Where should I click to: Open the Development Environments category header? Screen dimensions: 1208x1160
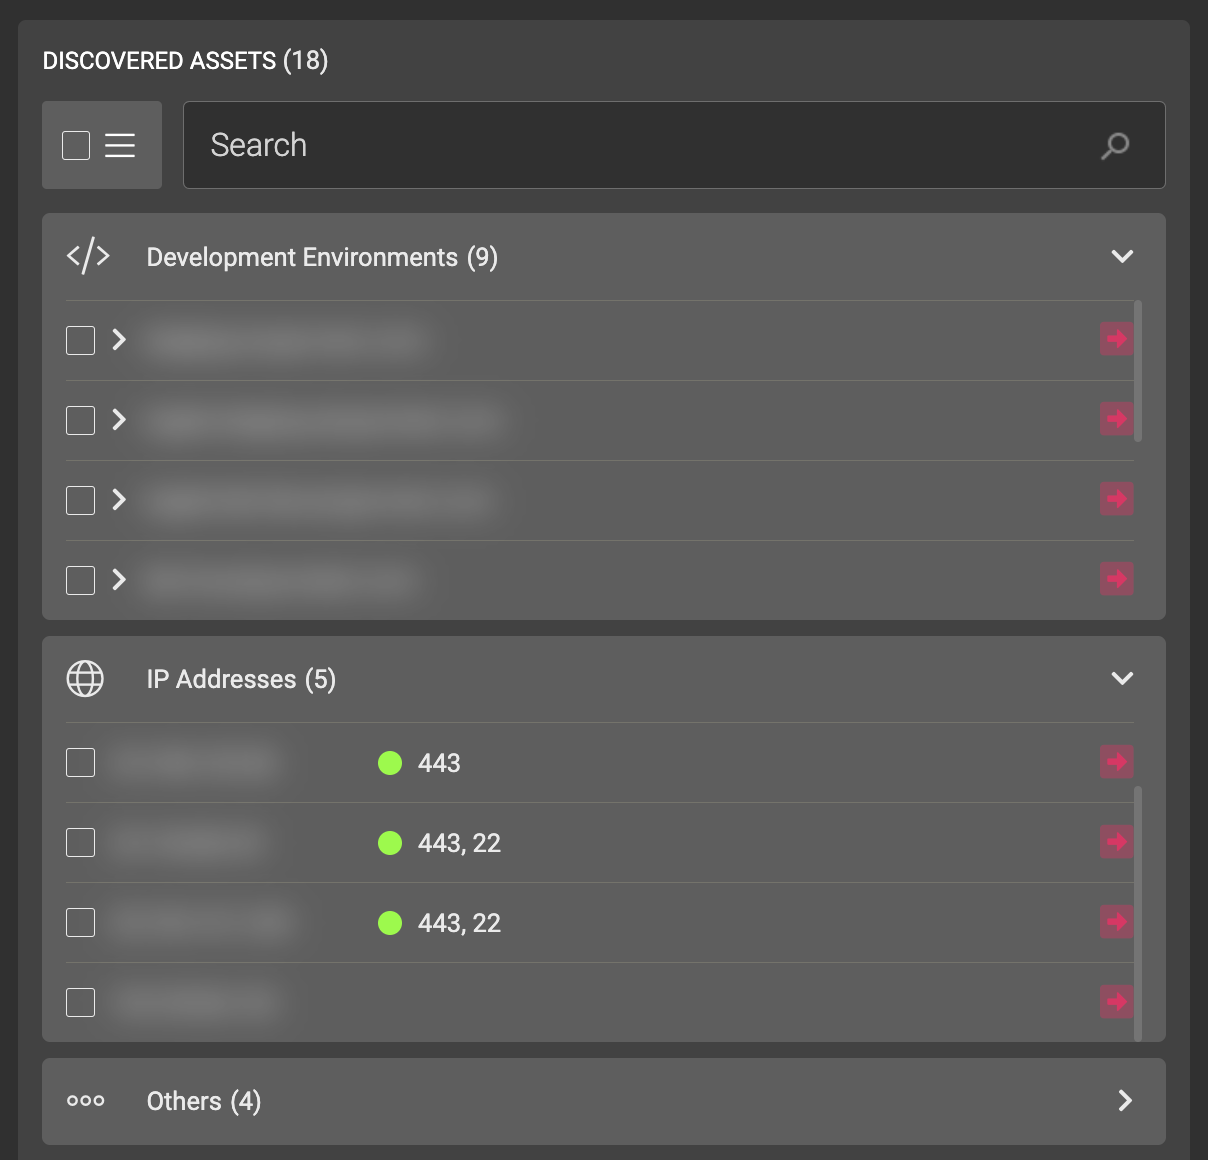(321, 257)
